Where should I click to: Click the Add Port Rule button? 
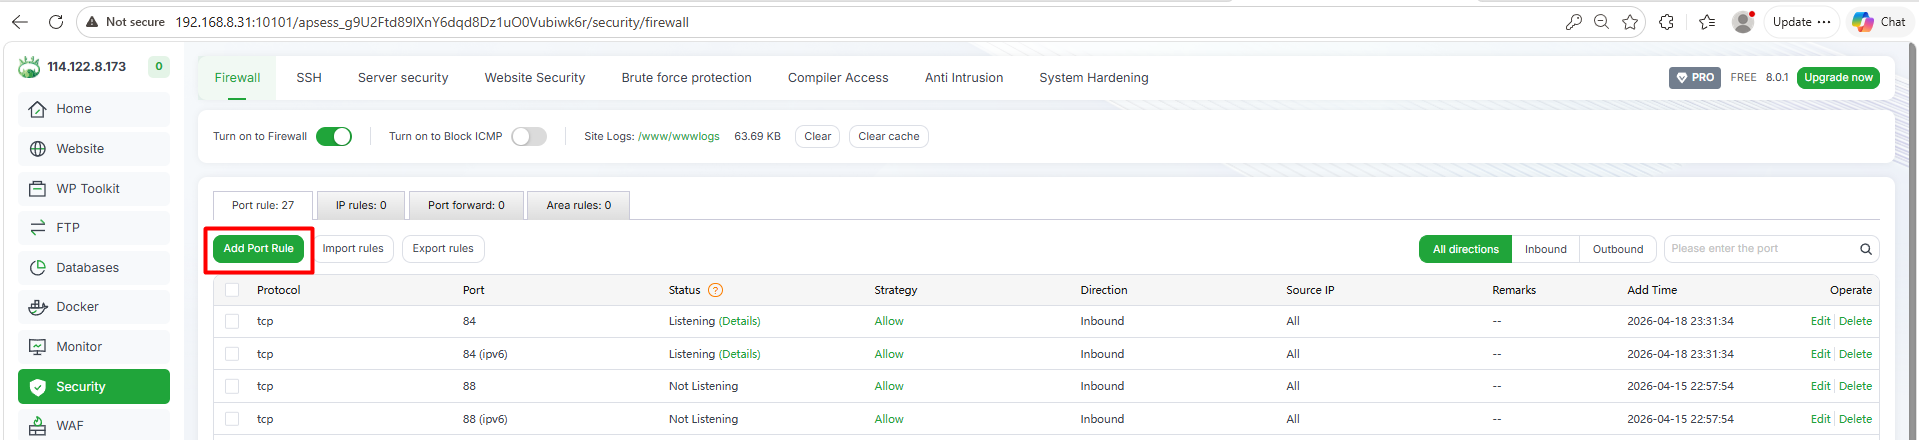point(259,249)
